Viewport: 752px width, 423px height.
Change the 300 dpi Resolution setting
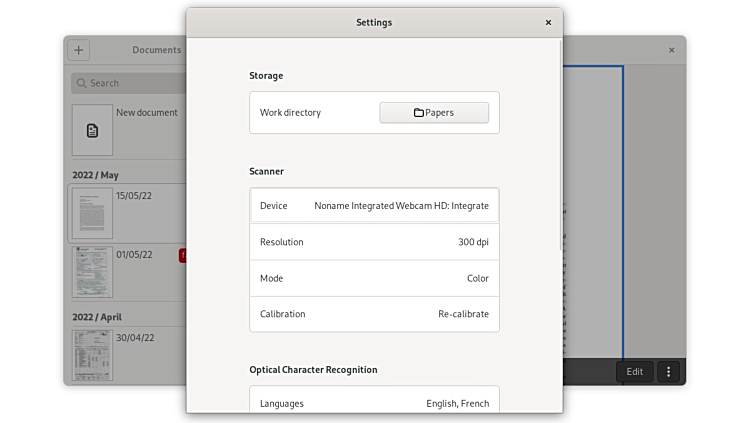(x=374, y=242)
